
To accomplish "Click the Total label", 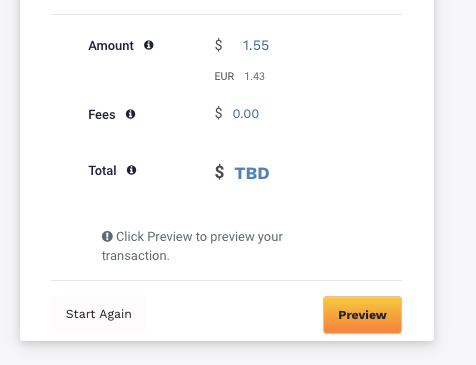I will point(102,171).
